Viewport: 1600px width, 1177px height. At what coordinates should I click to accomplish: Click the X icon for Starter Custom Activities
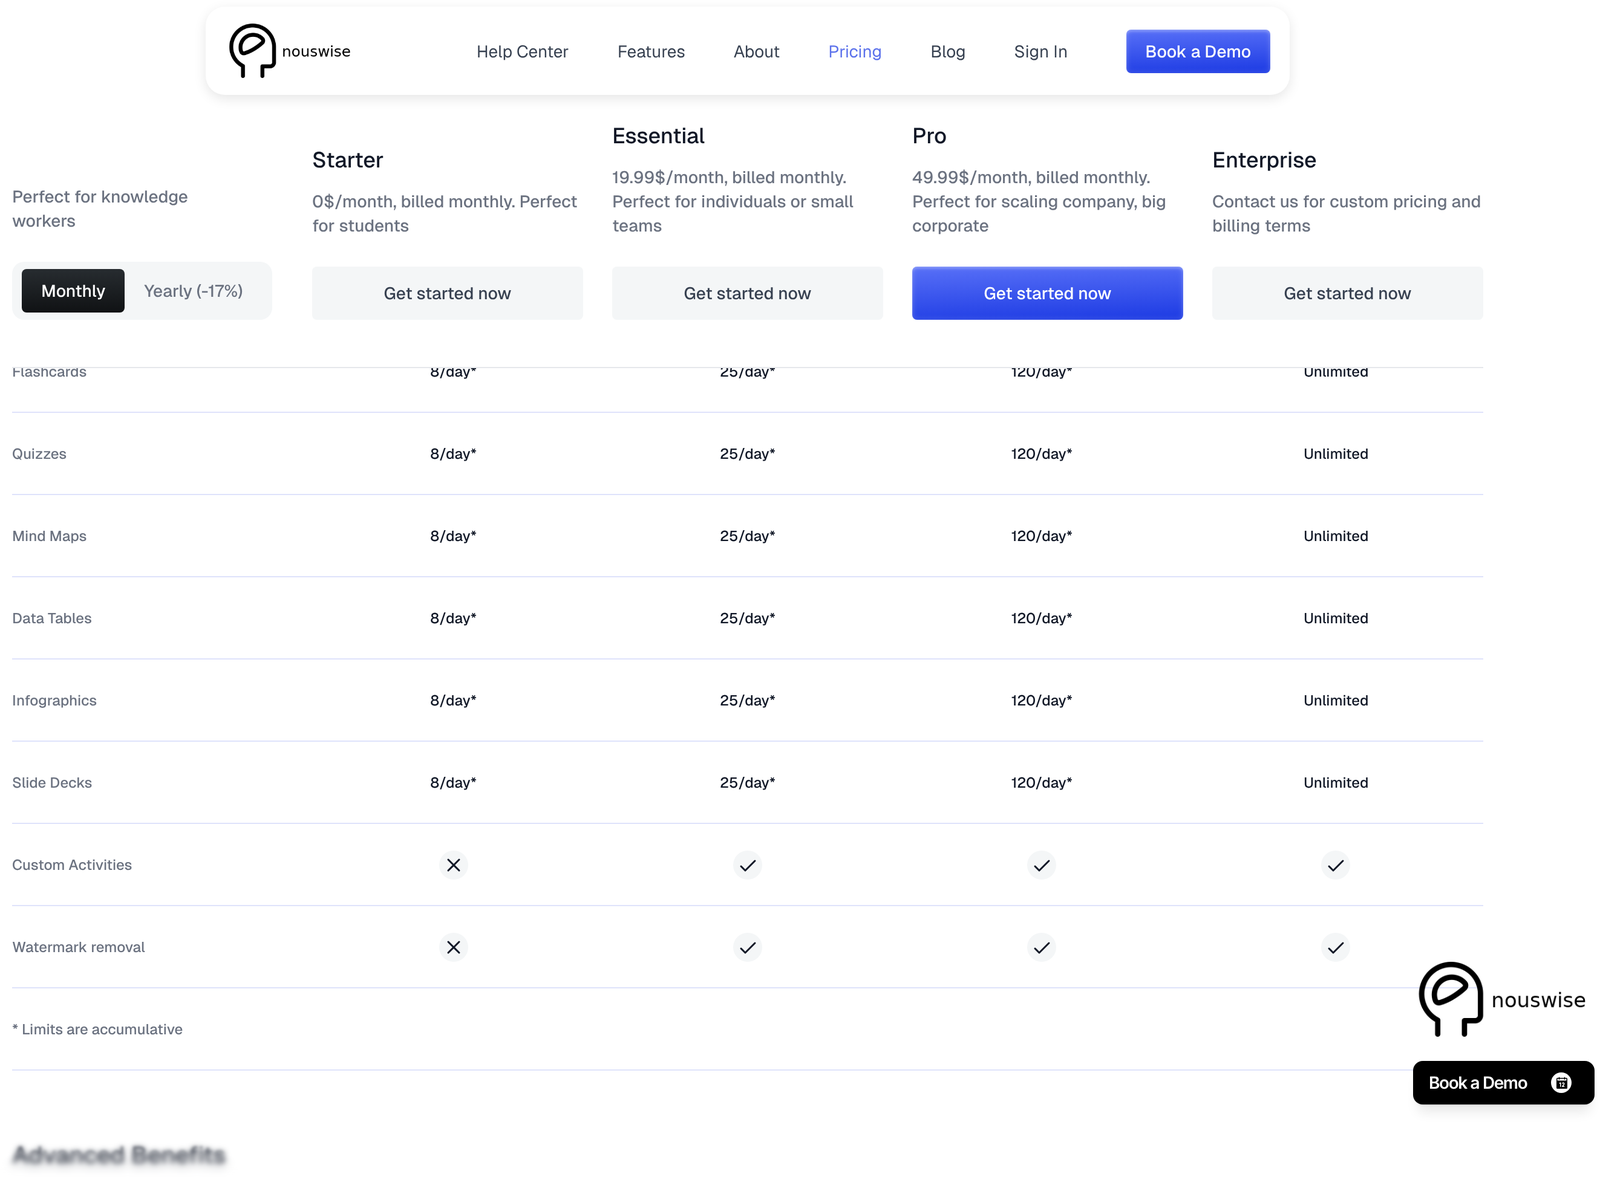453,865
